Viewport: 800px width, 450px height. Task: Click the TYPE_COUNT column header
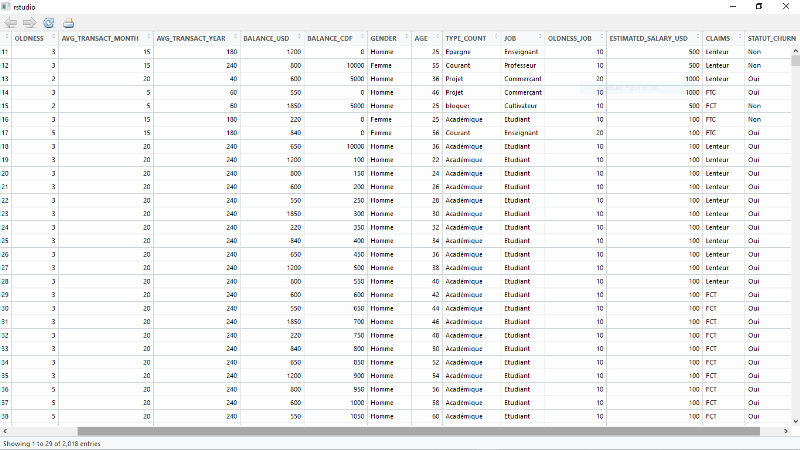(x=466, y=39)
